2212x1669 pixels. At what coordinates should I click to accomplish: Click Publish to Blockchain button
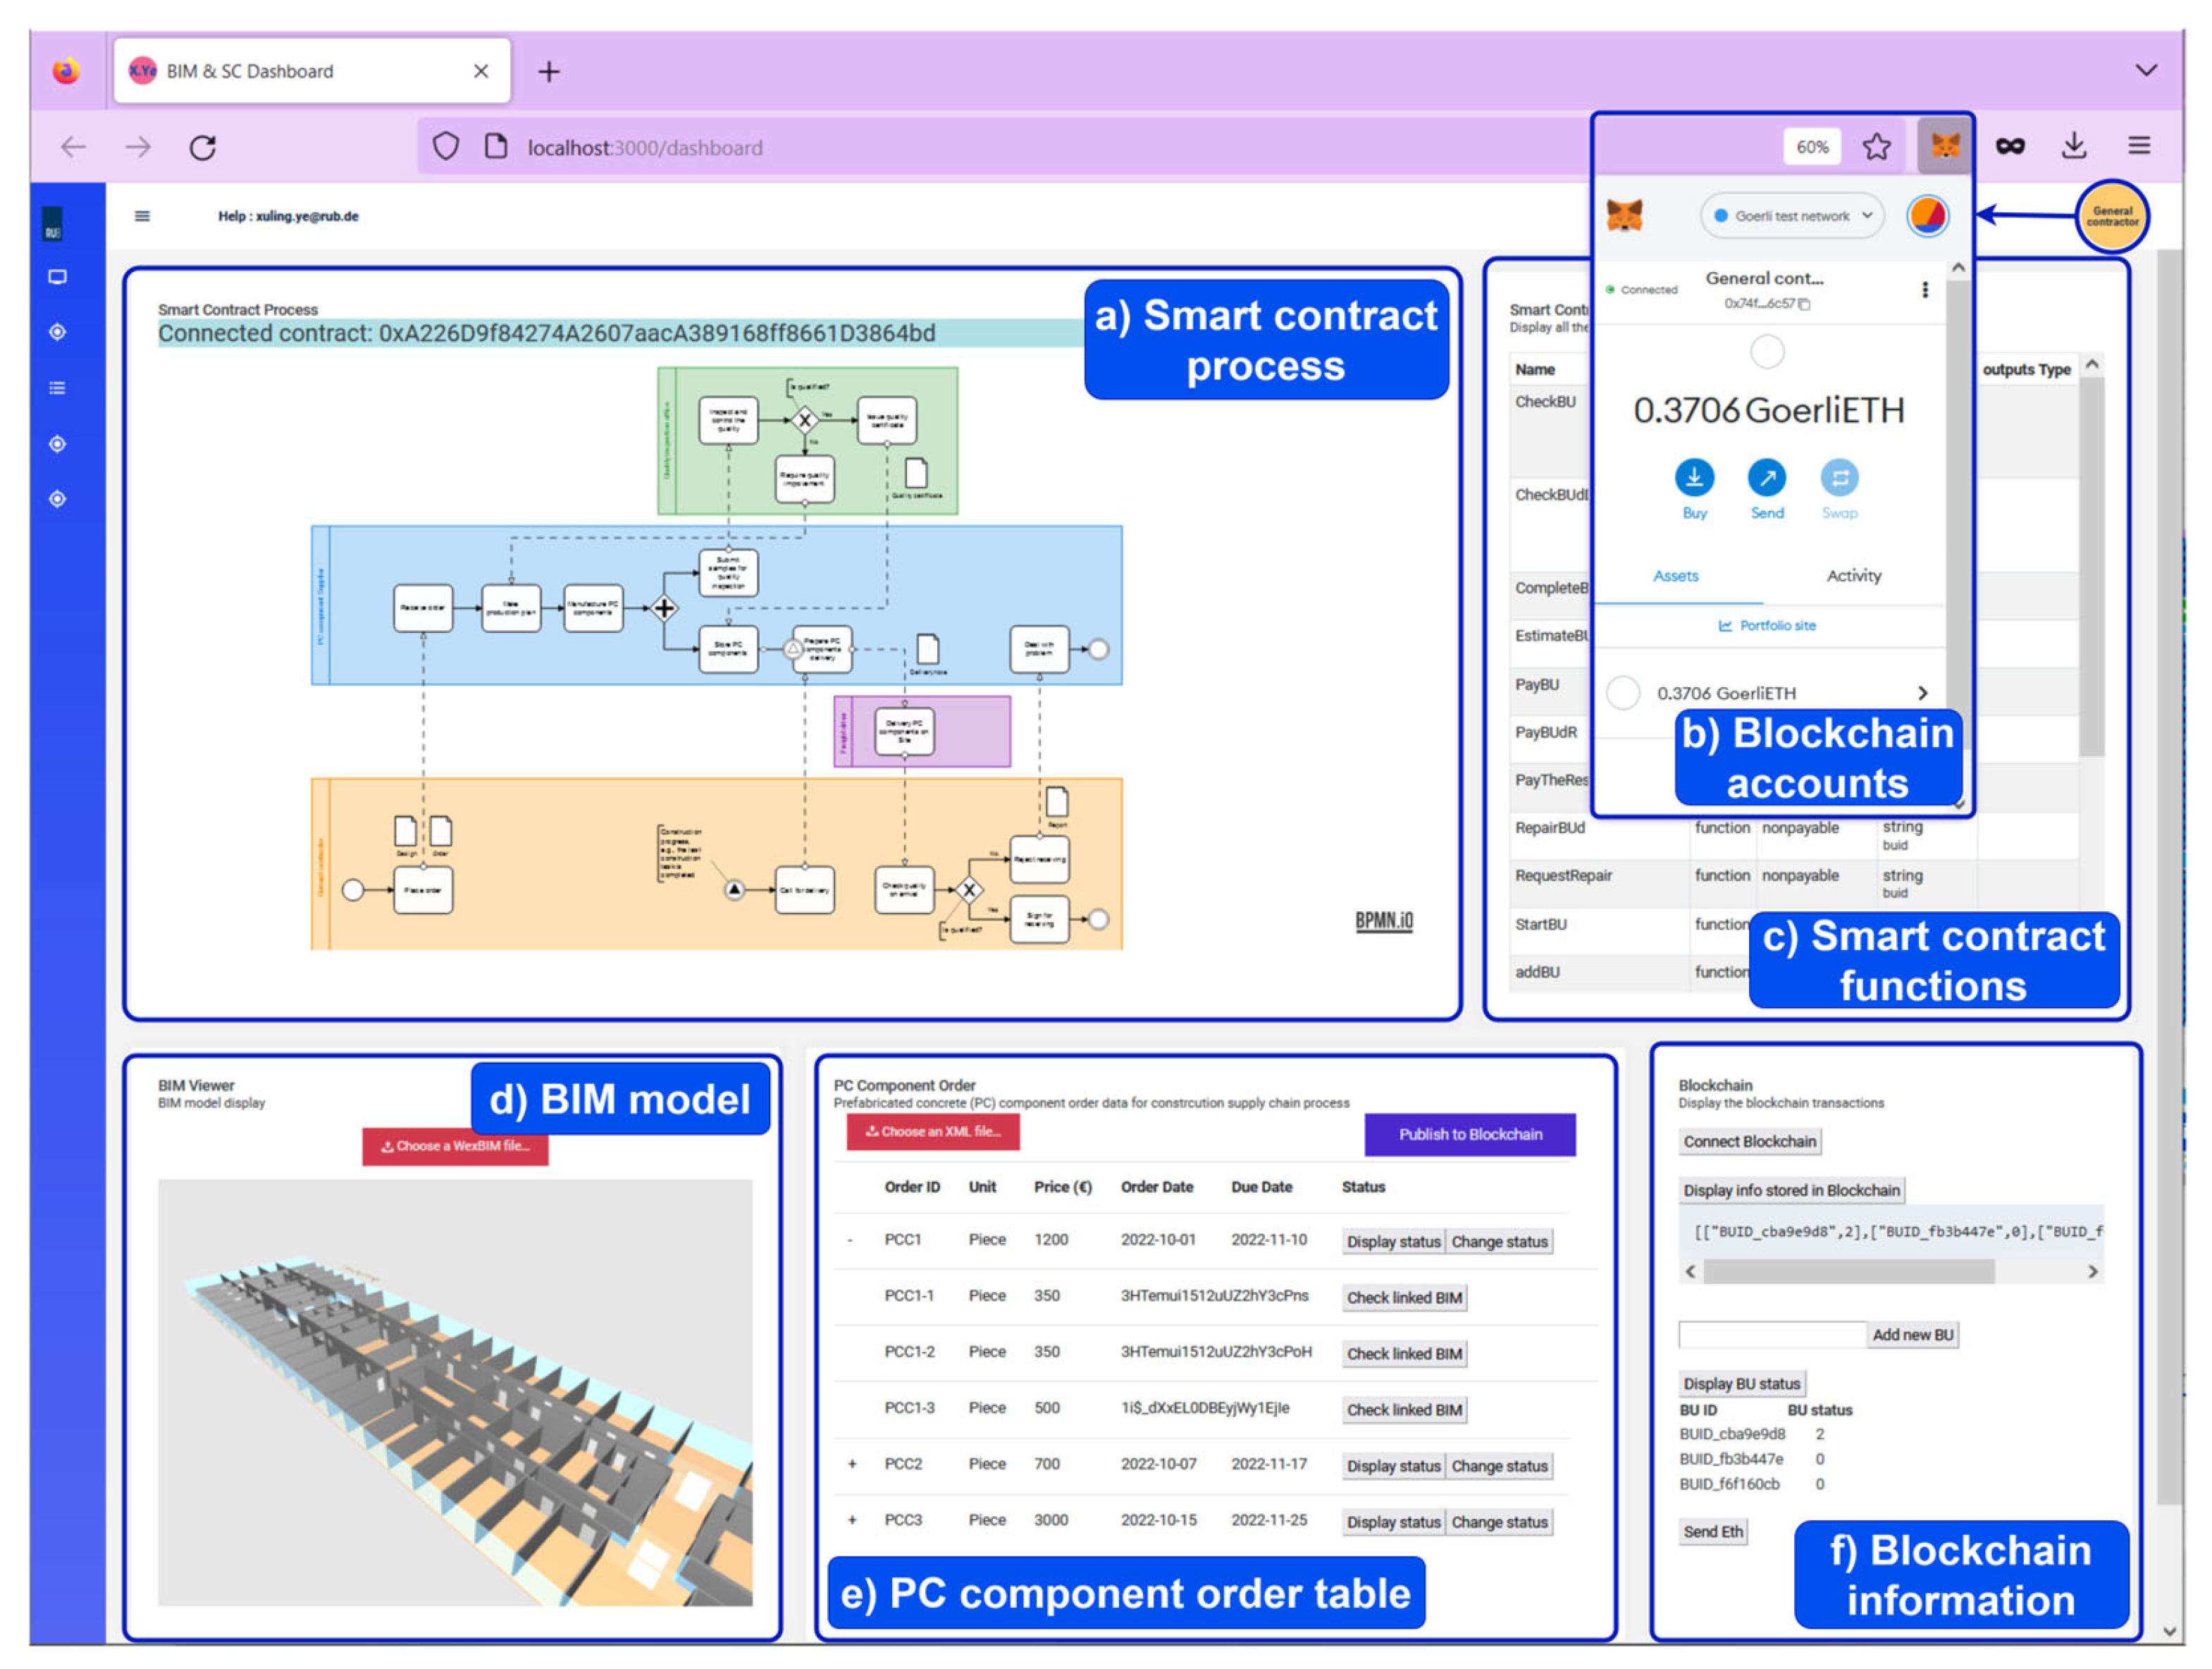point(1469,1134)
